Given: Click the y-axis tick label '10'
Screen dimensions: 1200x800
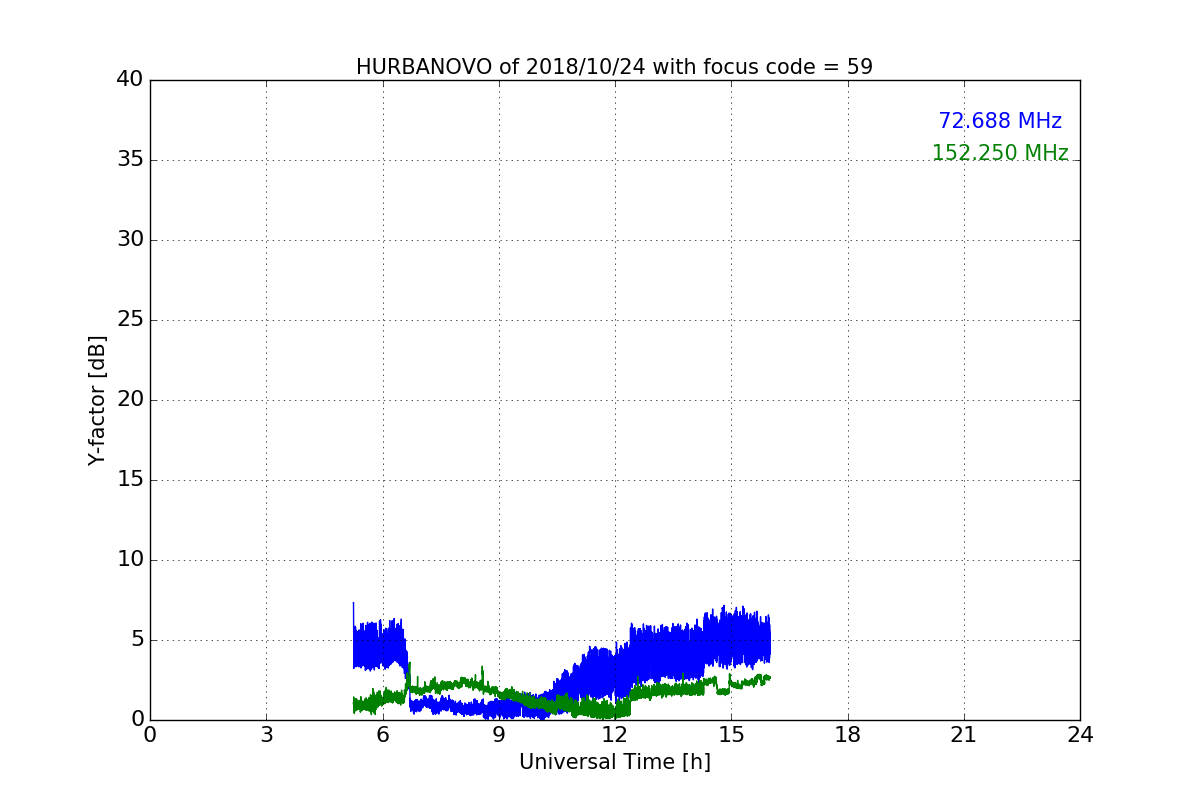Looking at the screenshot, I should pos(130,560).
